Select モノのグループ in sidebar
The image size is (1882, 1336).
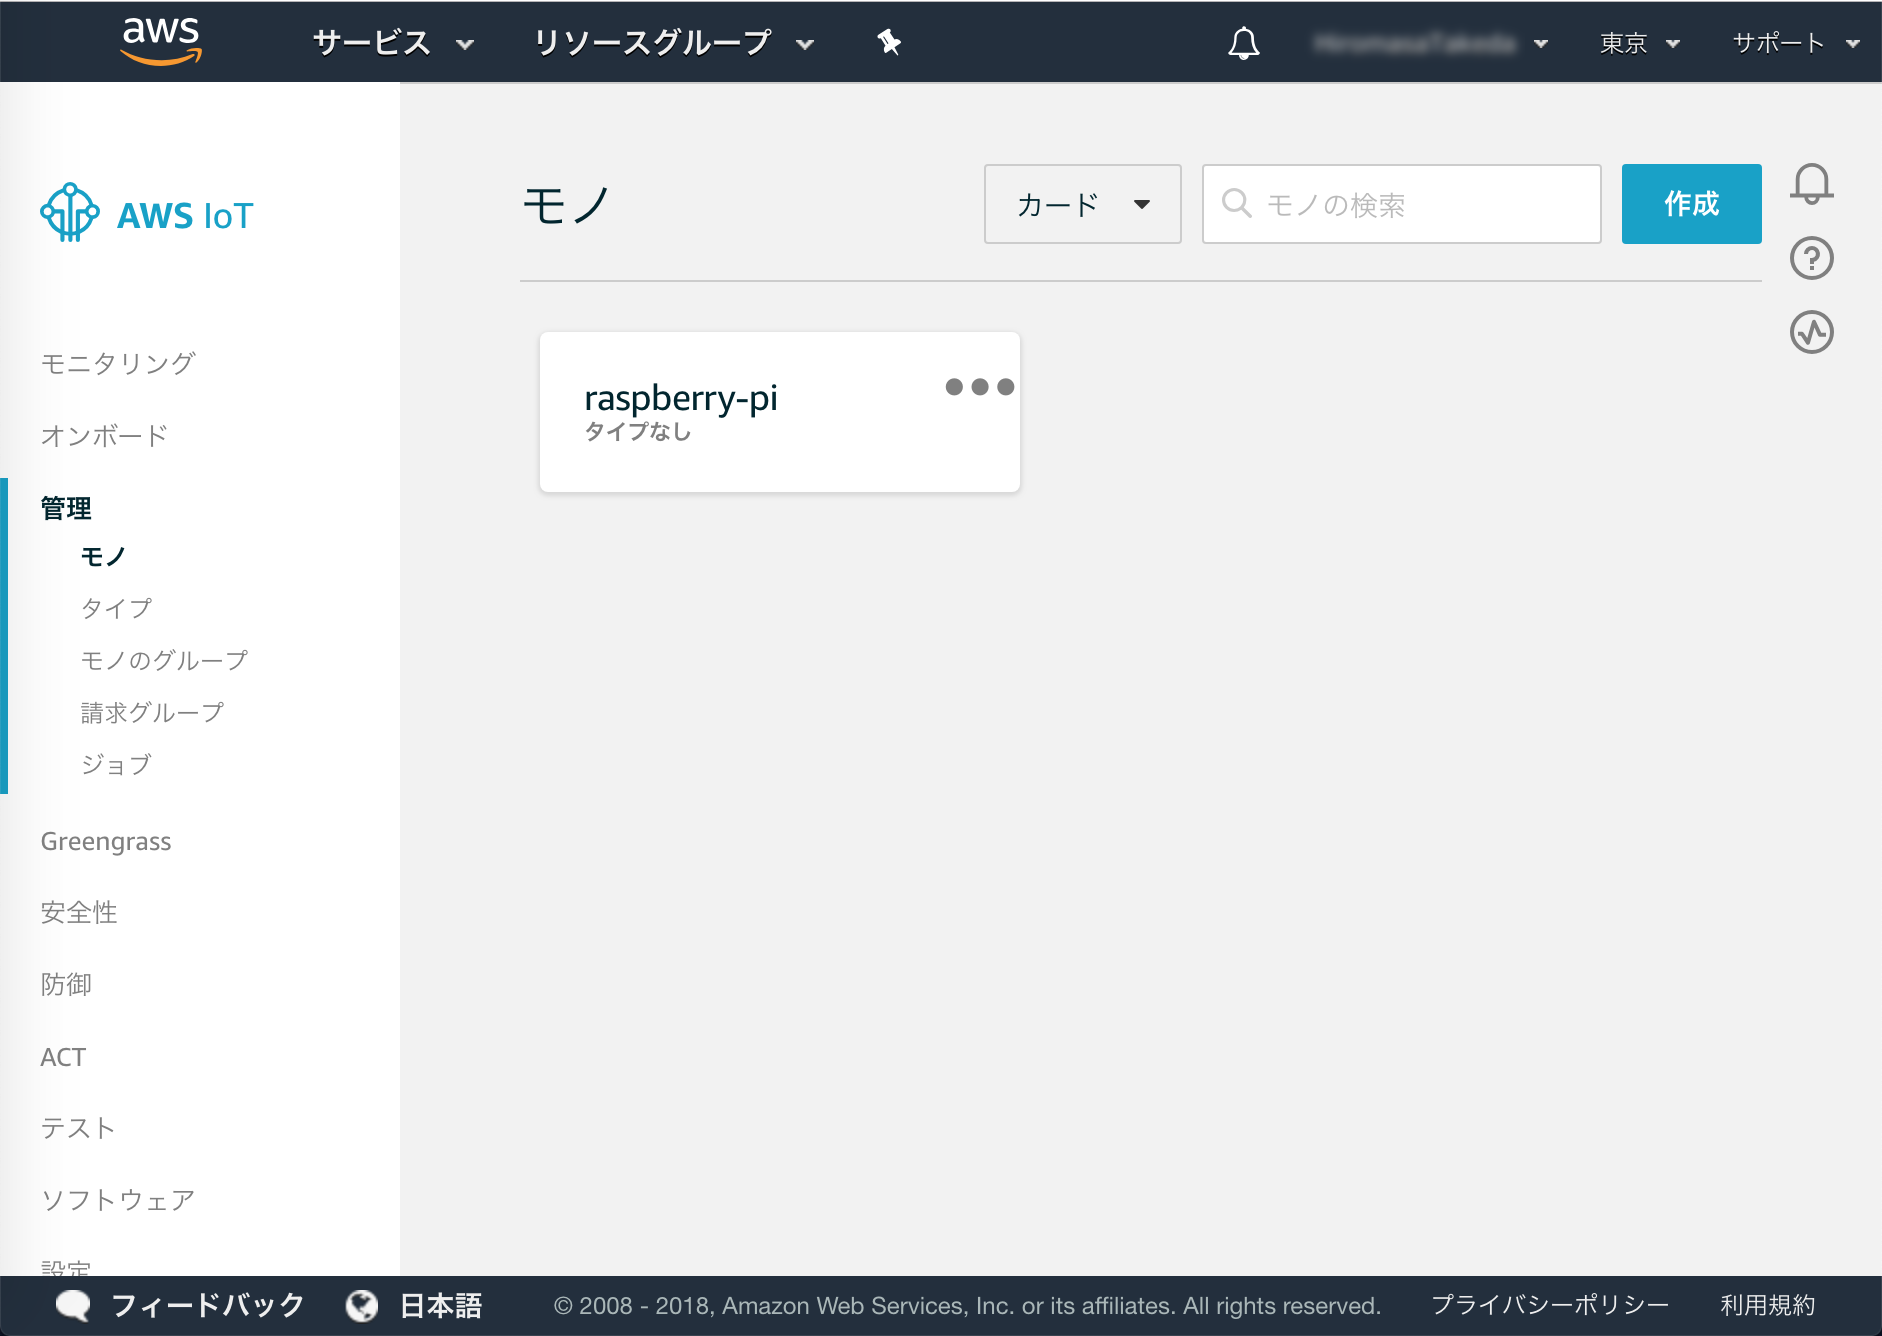164,660
